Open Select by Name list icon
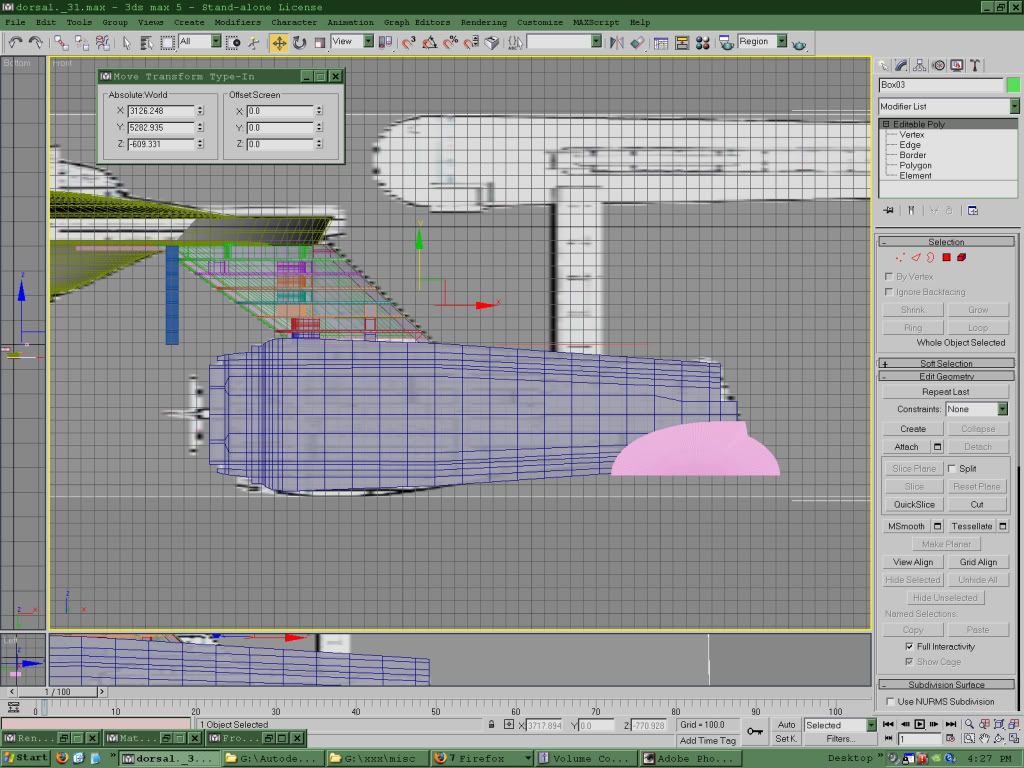This screenshot has height=768, width=1024. tap(147, 43)
